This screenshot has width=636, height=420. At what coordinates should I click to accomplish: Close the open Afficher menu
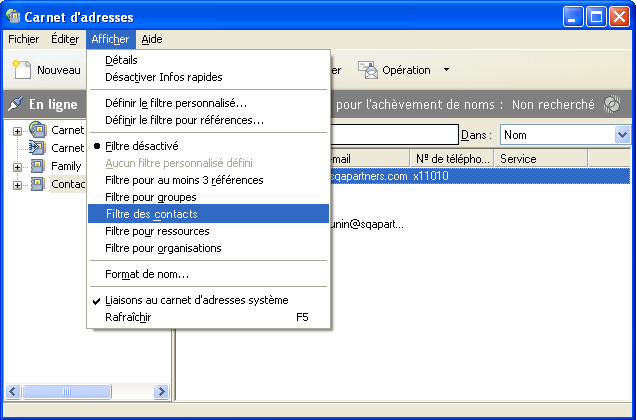point(110,39)
